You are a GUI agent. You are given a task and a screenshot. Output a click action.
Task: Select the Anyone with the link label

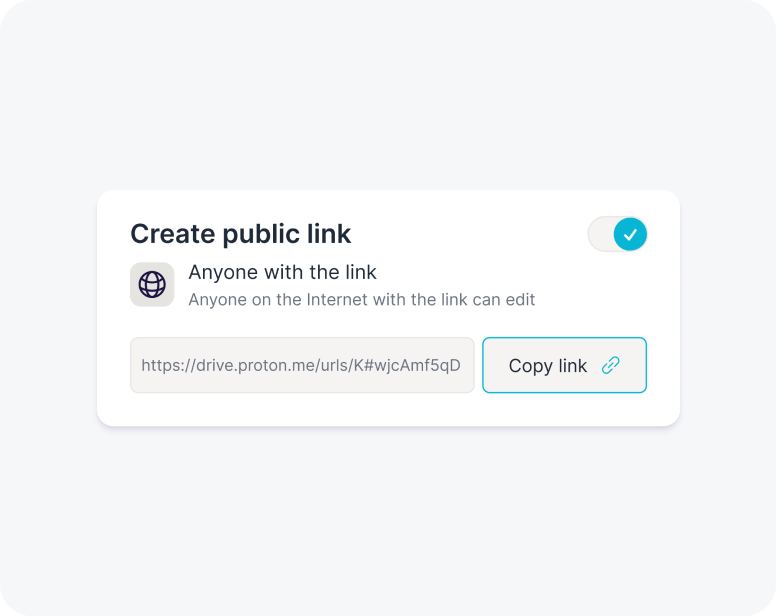282,272
